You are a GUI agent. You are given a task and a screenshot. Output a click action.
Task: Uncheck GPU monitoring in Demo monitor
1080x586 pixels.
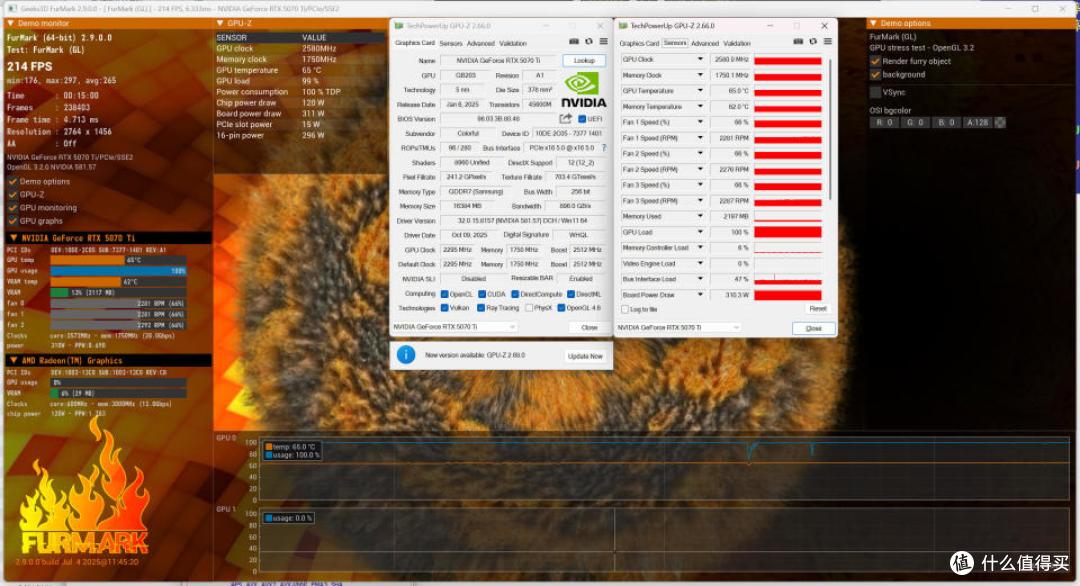tap(12, 208)
